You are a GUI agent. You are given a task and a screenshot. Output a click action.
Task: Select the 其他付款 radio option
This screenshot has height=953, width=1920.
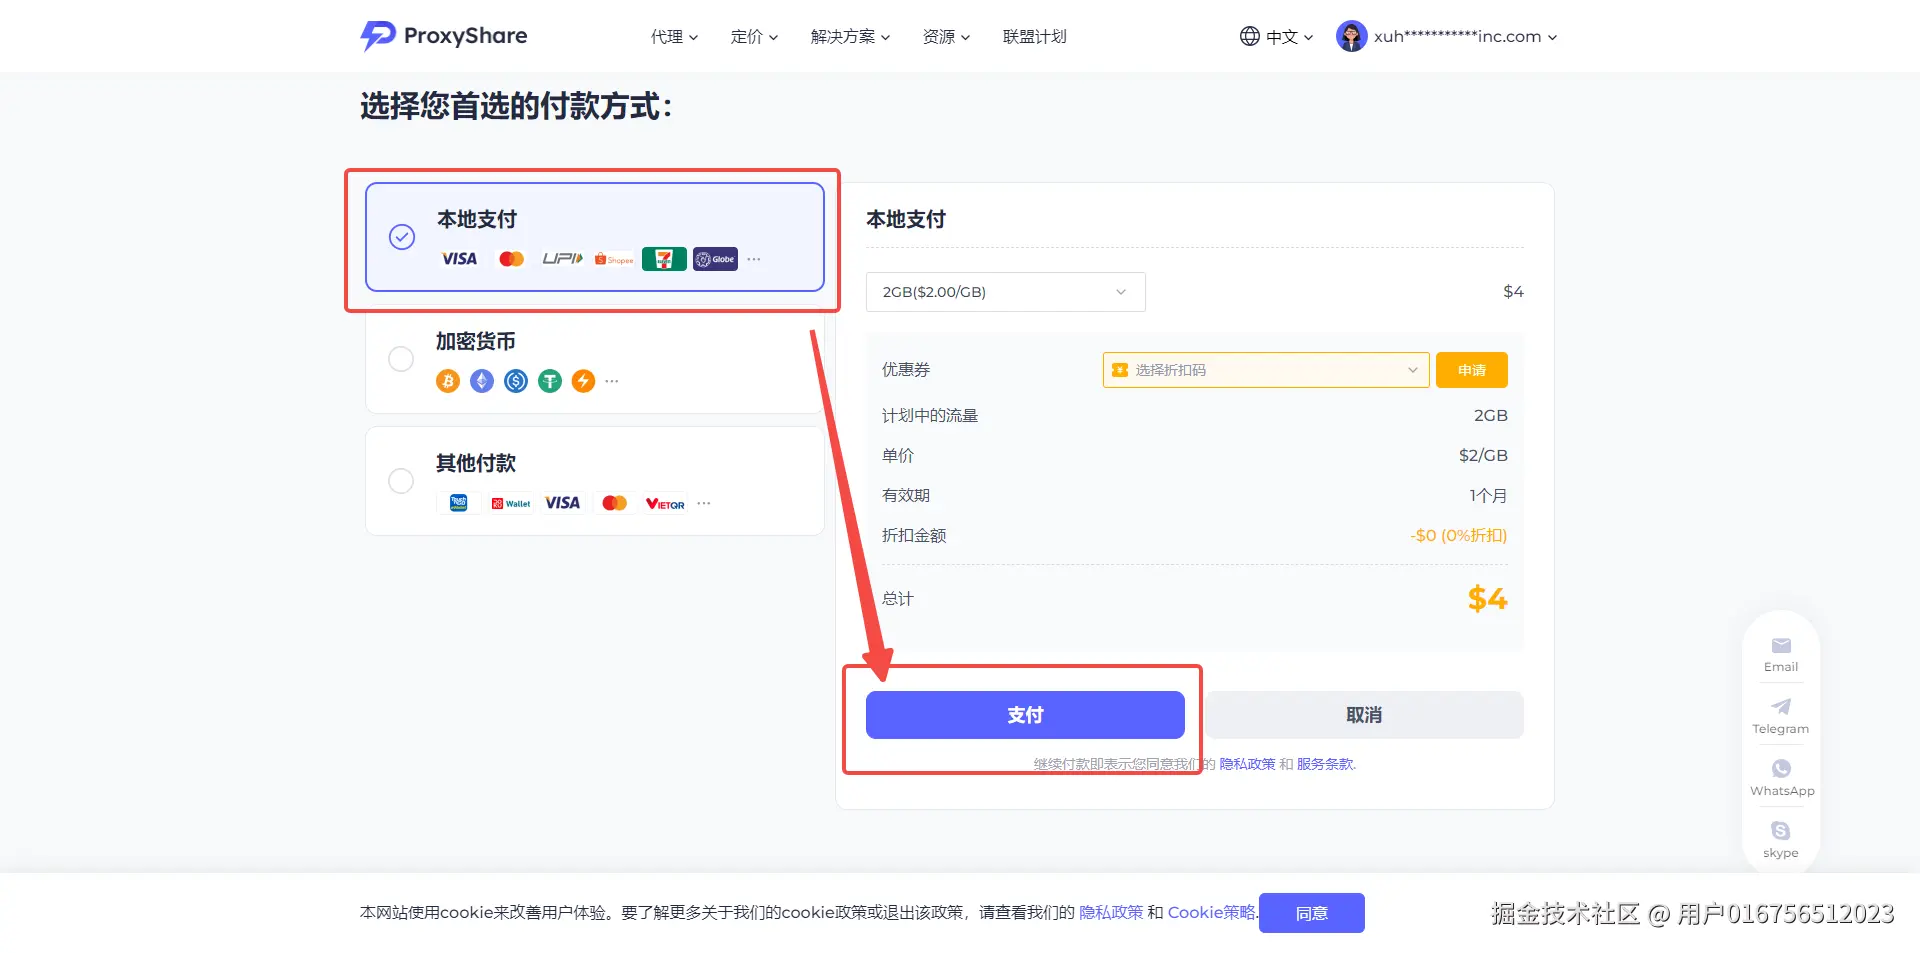click(x=401, y=481)
